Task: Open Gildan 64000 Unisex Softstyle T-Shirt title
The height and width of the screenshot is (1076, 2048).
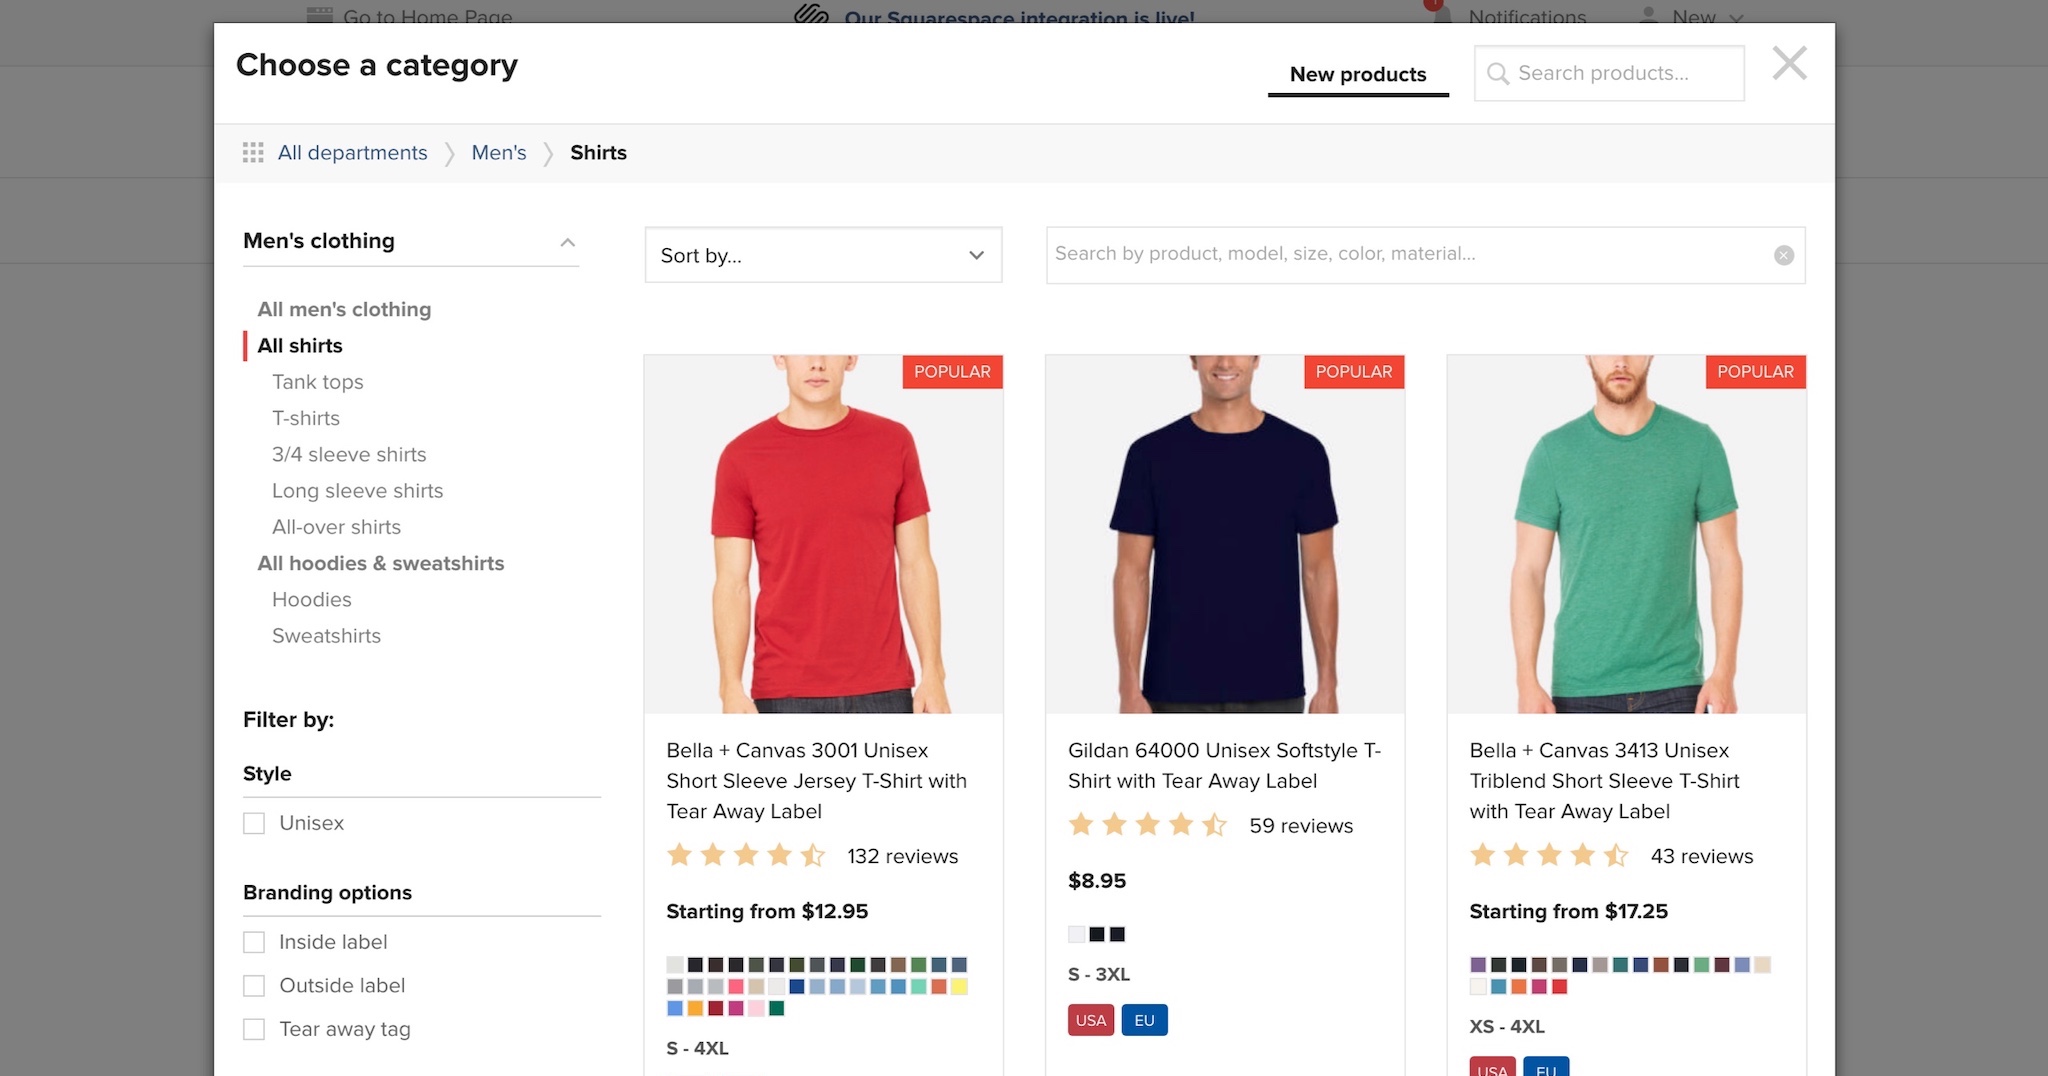Action: (1224, 765)
